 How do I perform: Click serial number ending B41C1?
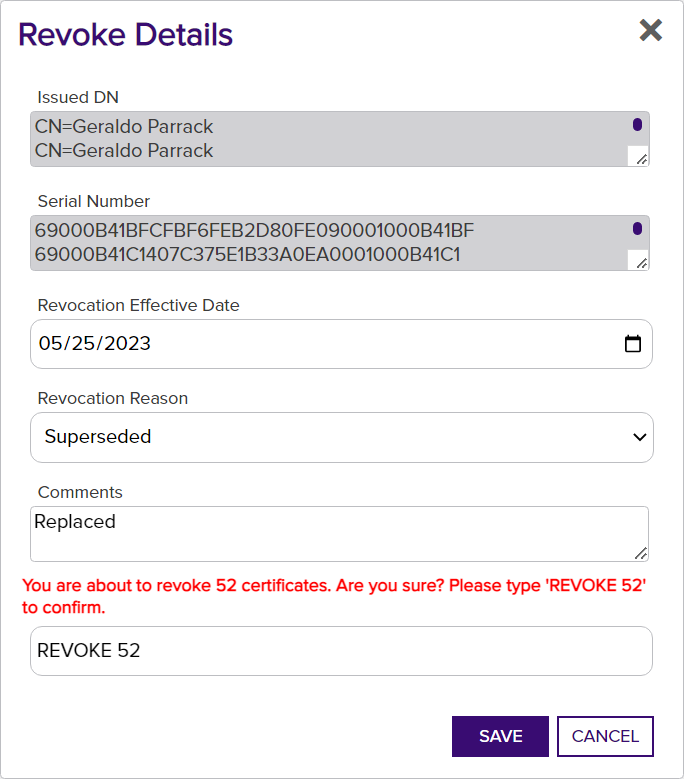point(247,254)
